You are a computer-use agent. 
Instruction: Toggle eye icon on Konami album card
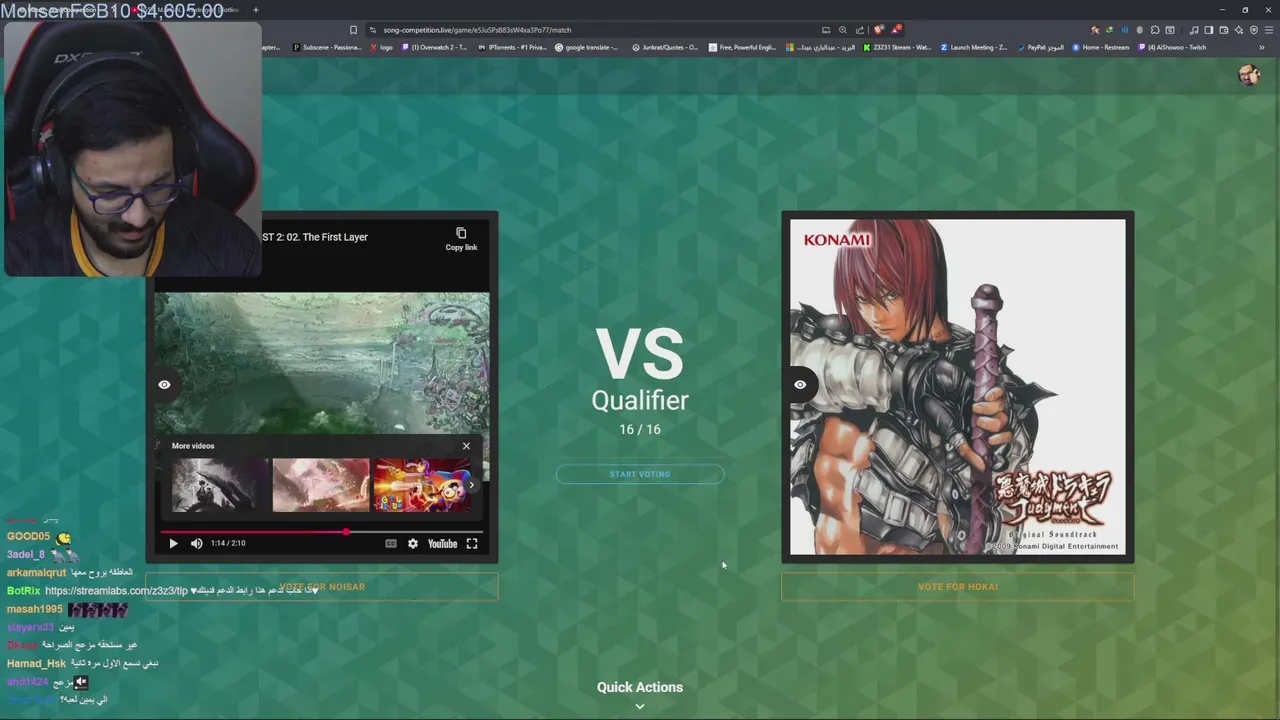click(800, 384)
